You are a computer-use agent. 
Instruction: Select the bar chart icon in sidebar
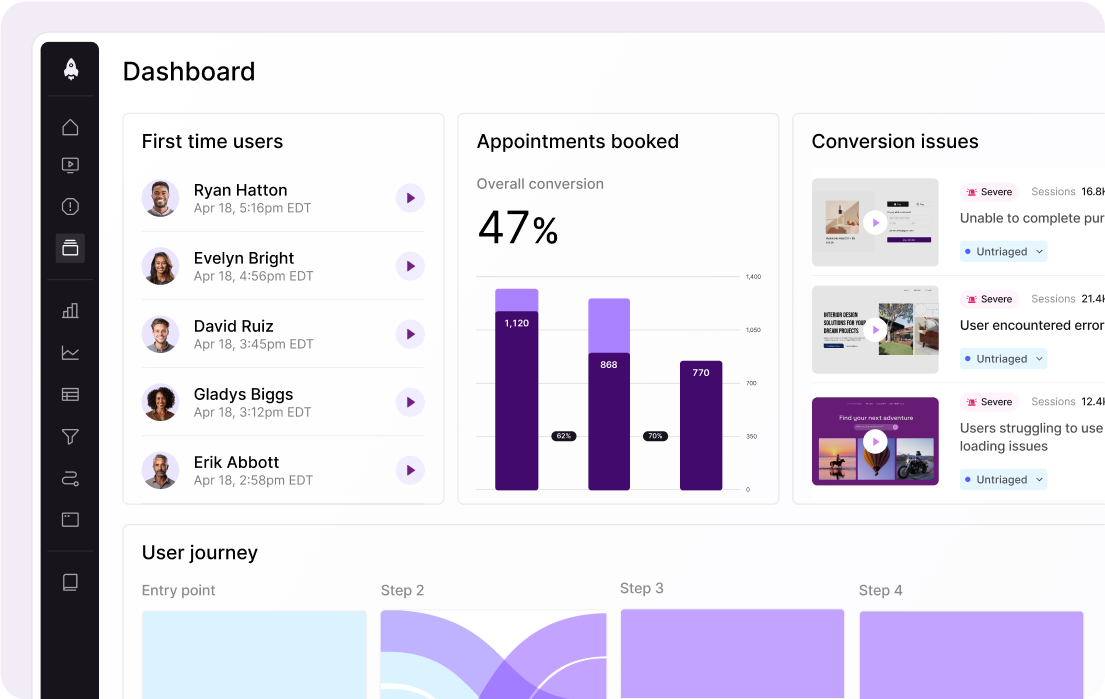(x=70, y=310)
